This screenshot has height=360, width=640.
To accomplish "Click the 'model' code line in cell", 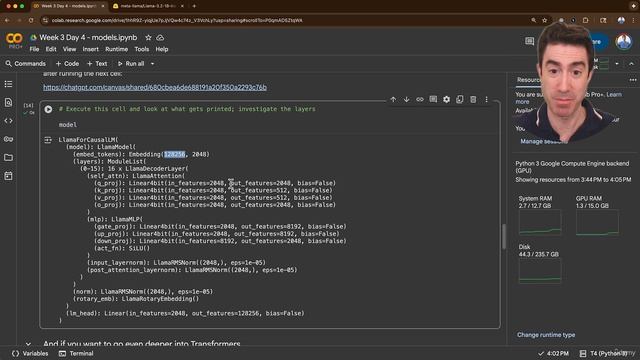I will [x=68, y=125].
